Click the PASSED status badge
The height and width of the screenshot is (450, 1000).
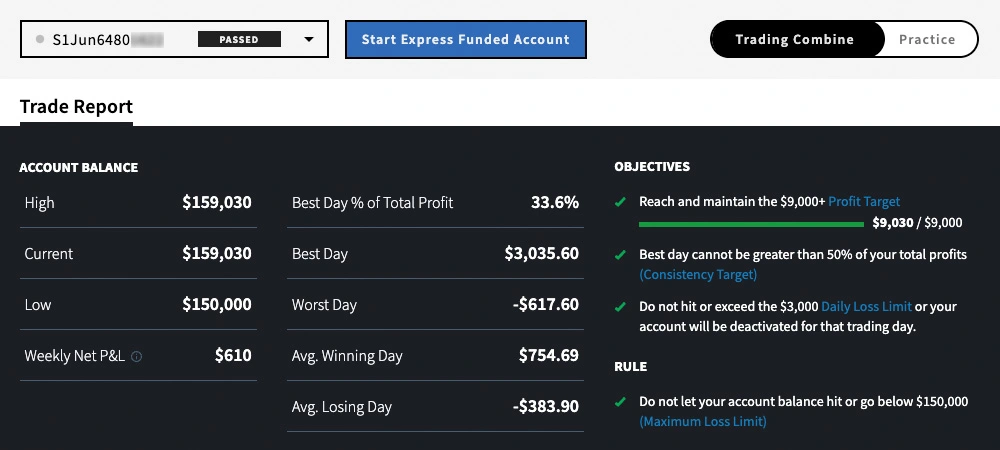click(x=239, y=40)
